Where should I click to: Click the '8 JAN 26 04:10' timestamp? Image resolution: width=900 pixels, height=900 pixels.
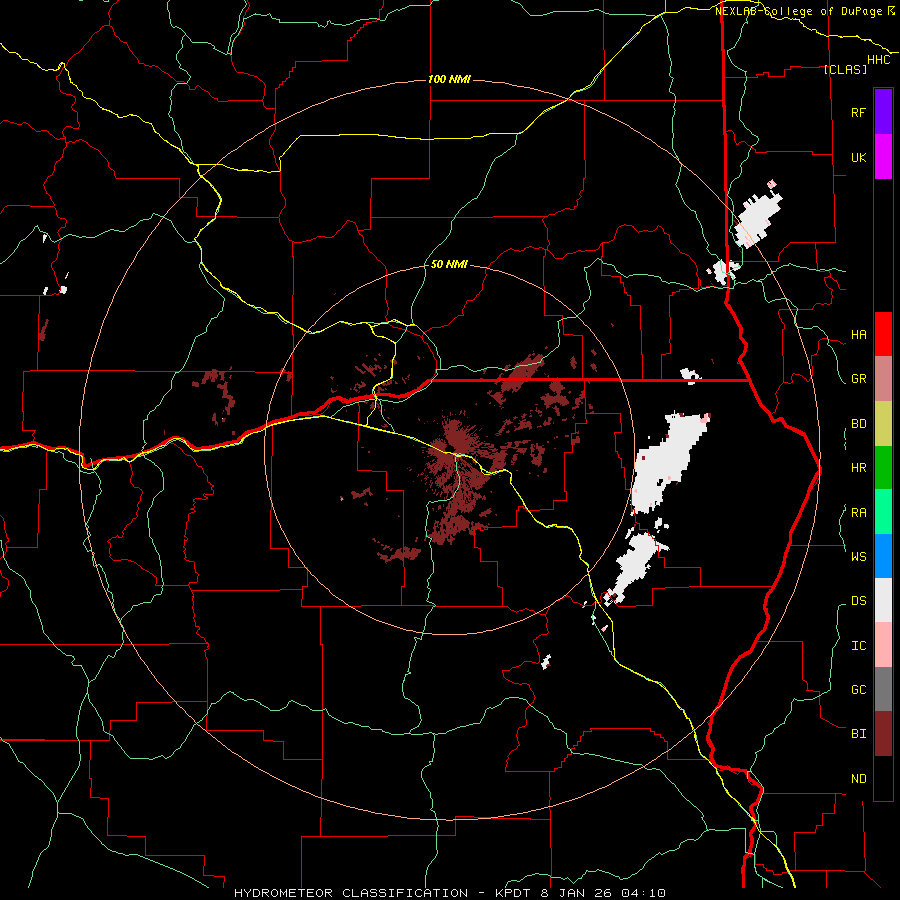(x=603, y=893)
